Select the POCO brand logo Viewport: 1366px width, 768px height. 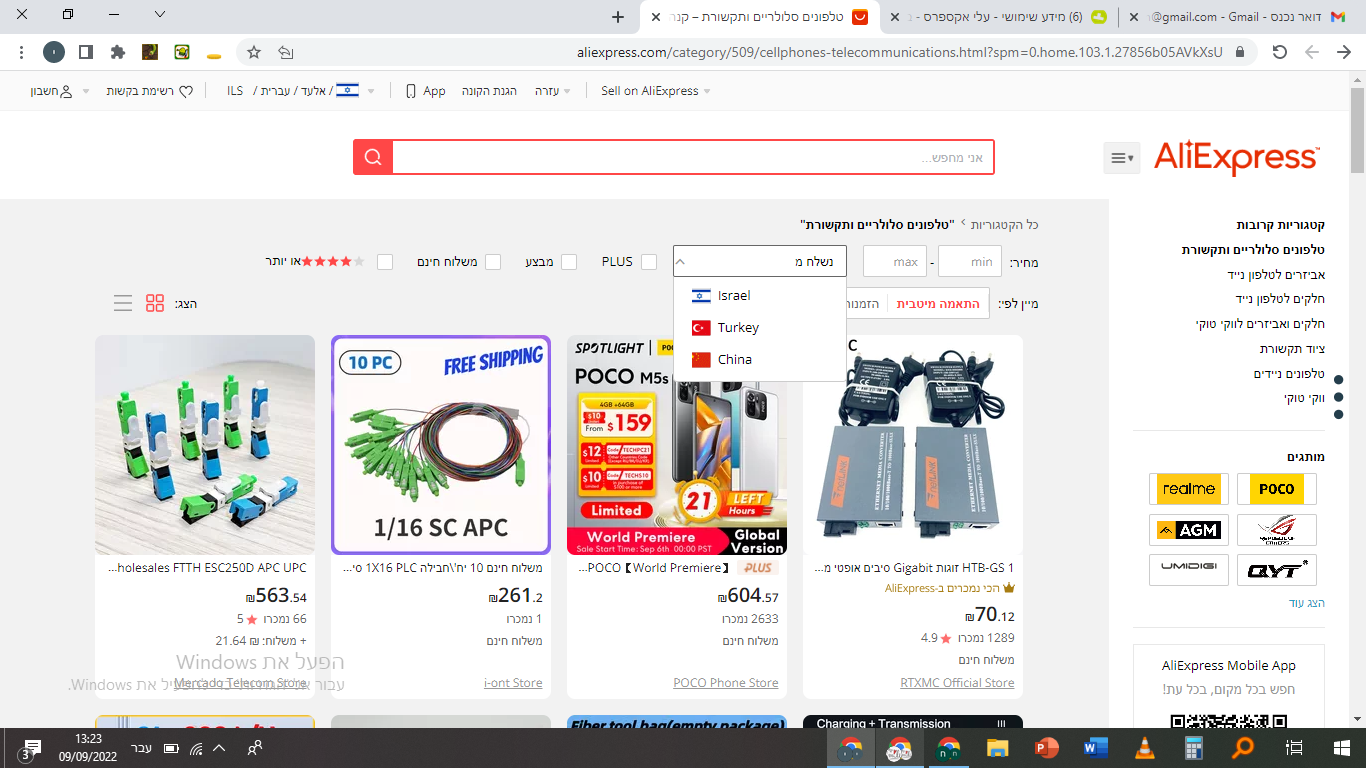pyautogui.click(x=1277, y=489)
